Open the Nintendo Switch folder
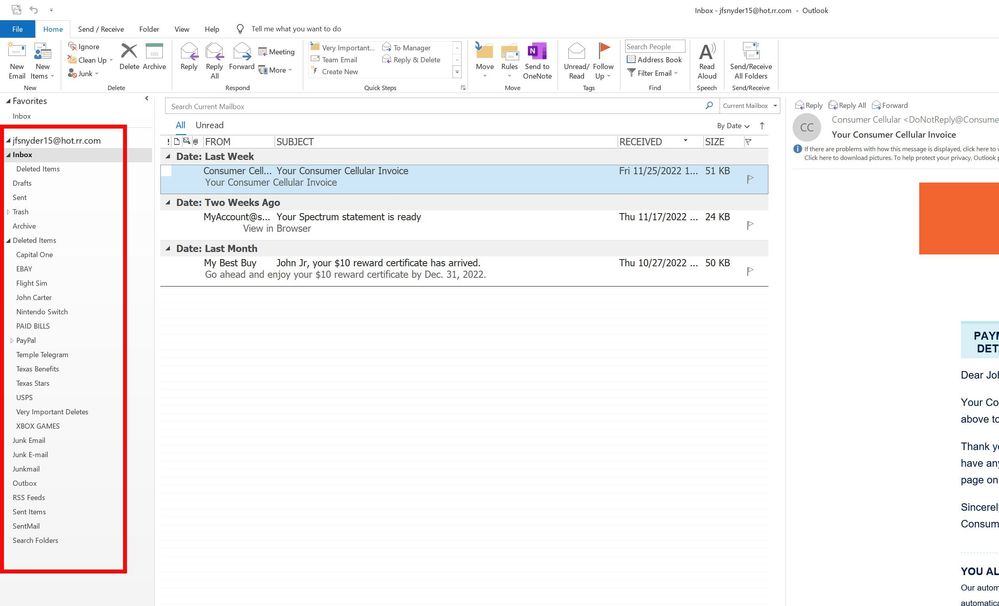This screenshot has height=606, width=999. tap(41, 312)
